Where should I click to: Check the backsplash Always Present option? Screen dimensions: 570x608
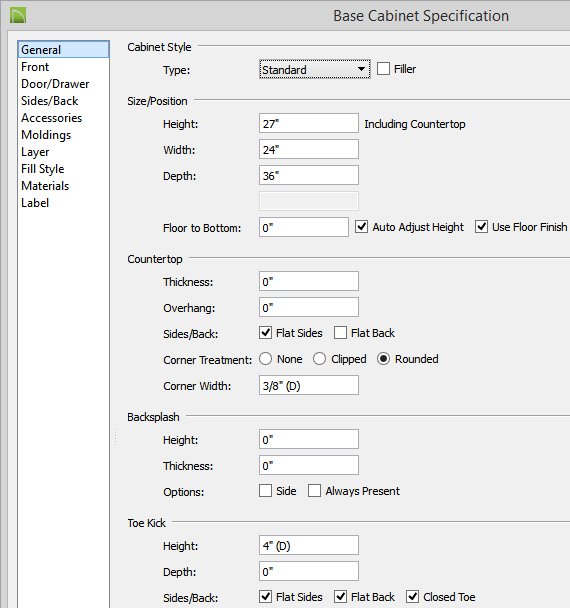coord(314,491)
